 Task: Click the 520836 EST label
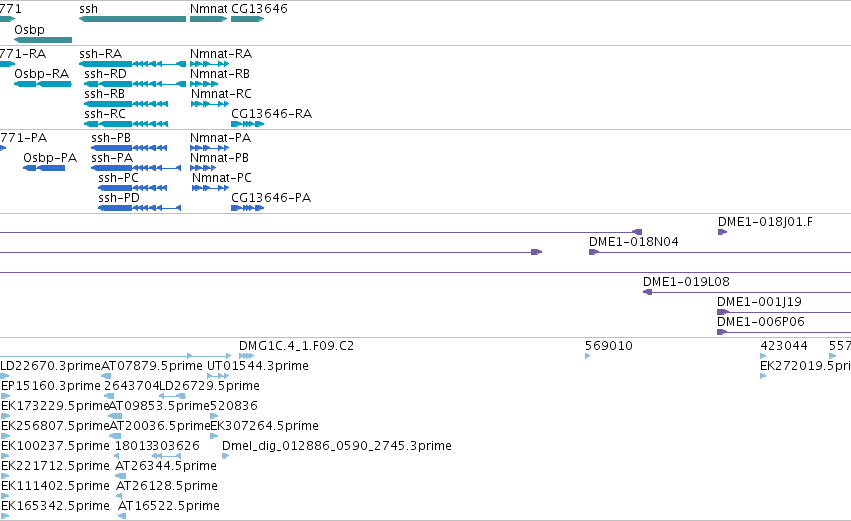pyautogui.click(x=233, y=406)
